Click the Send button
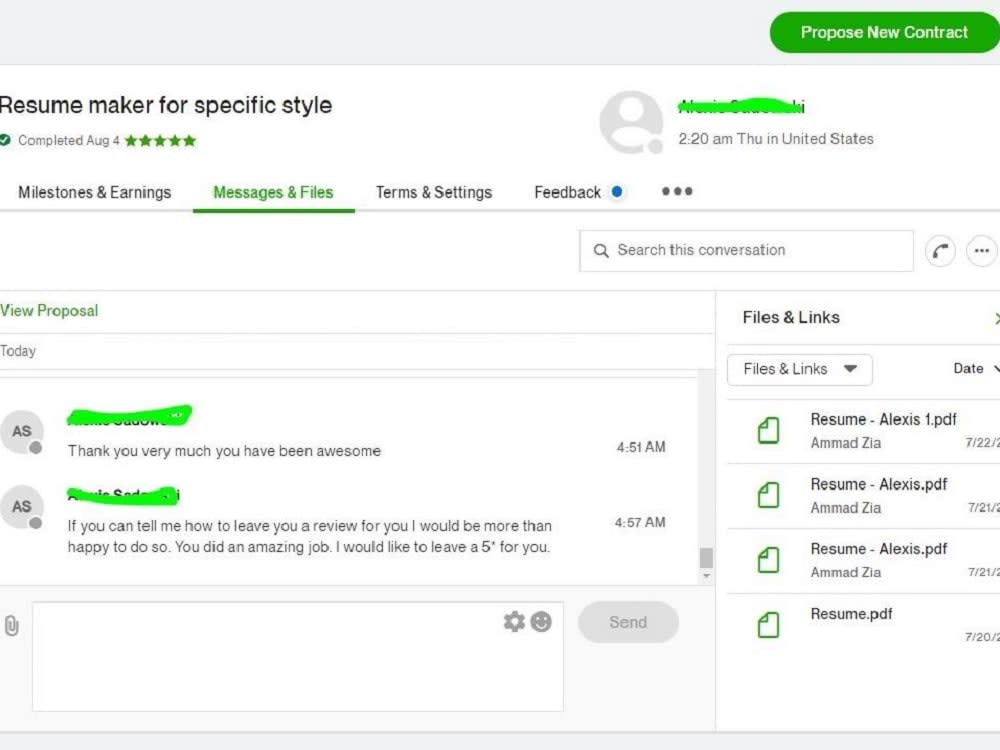The height and width of the screenshot is (750, 1000). (x=628, y=622)
